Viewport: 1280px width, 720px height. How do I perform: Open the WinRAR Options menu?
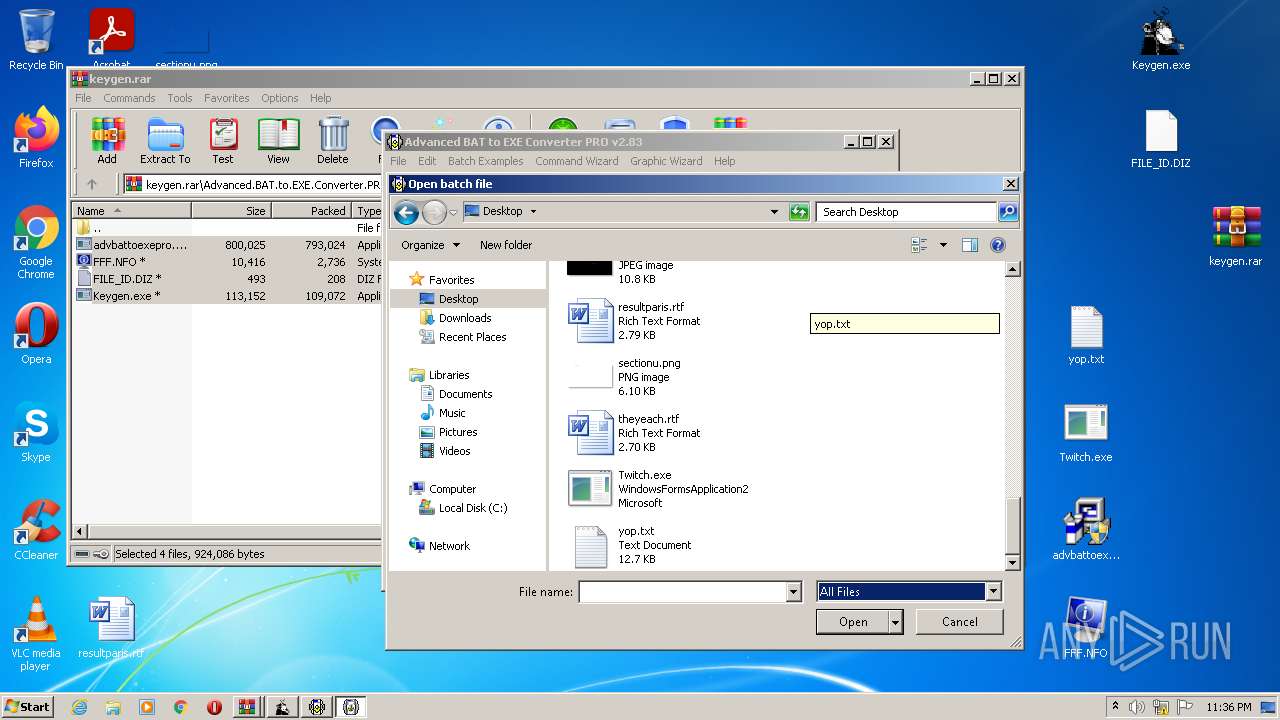pos(280,98)
